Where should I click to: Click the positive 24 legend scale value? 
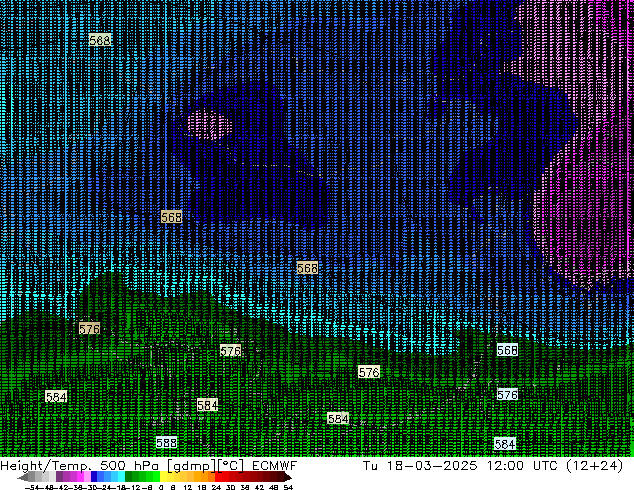(216, 487)
